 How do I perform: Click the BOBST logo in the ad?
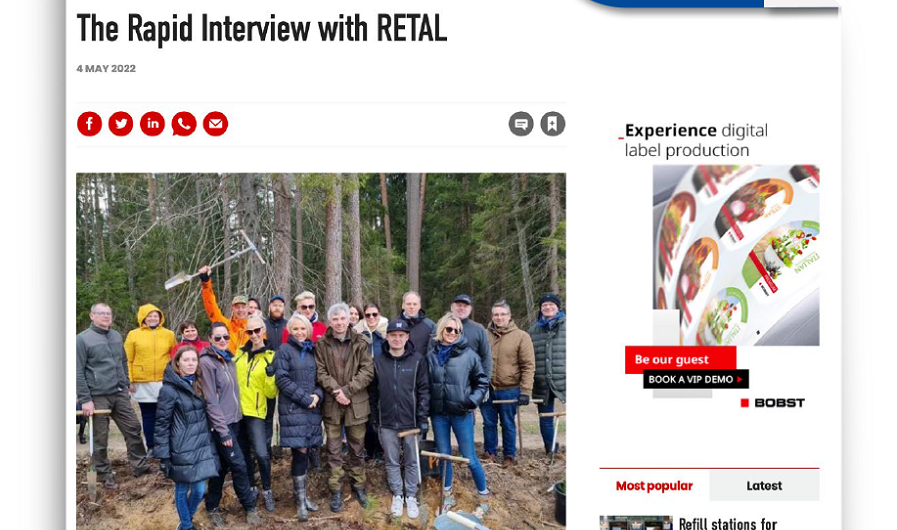(x=773, y=403)
